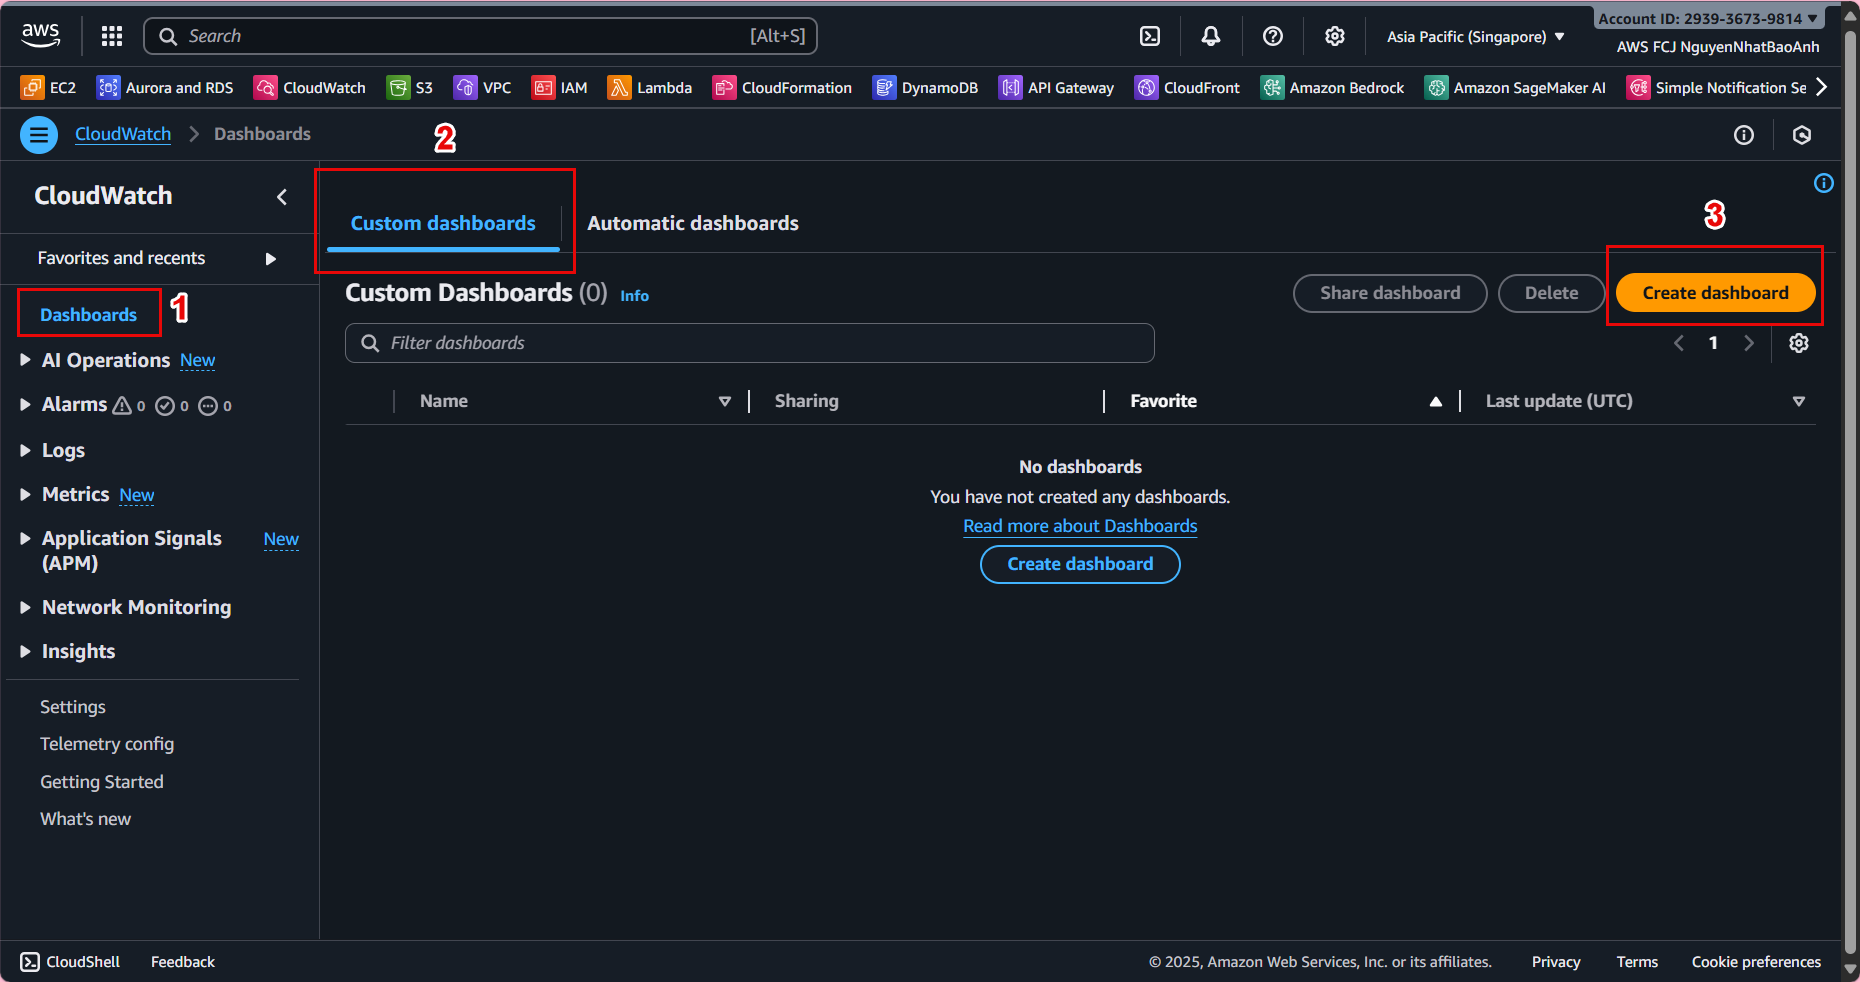
Task: Open CloudShell icon in the footer
Action: [30, 962]
